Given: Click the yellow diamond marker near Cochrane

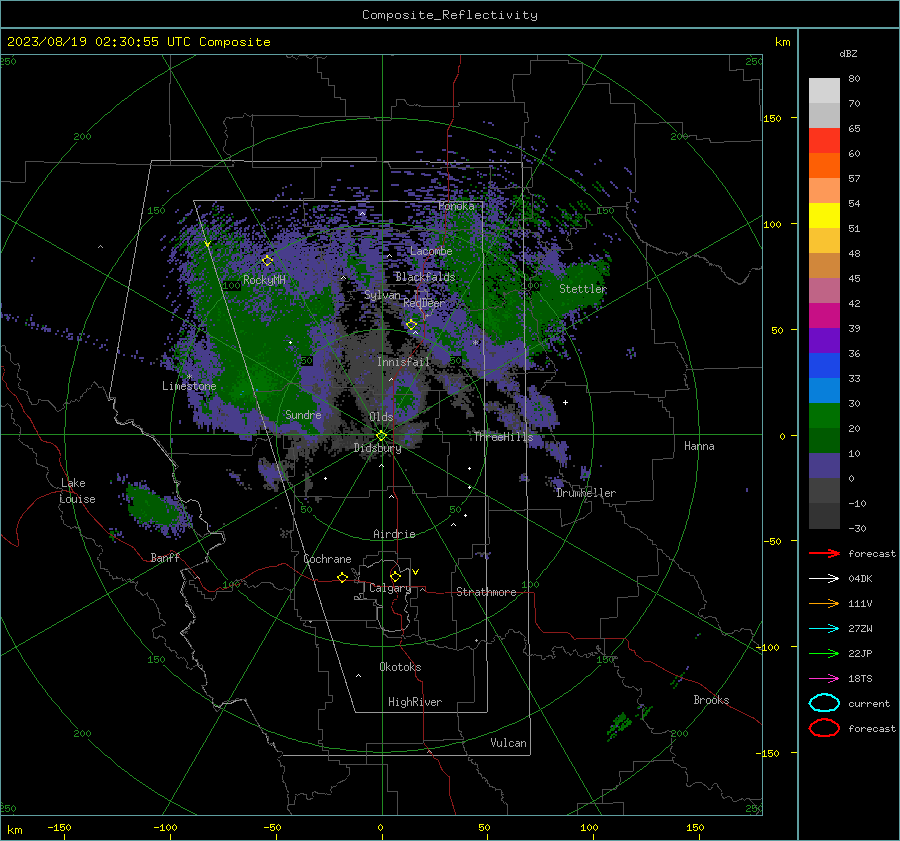Looking at the screenshot, I should [x=342, y=577].
